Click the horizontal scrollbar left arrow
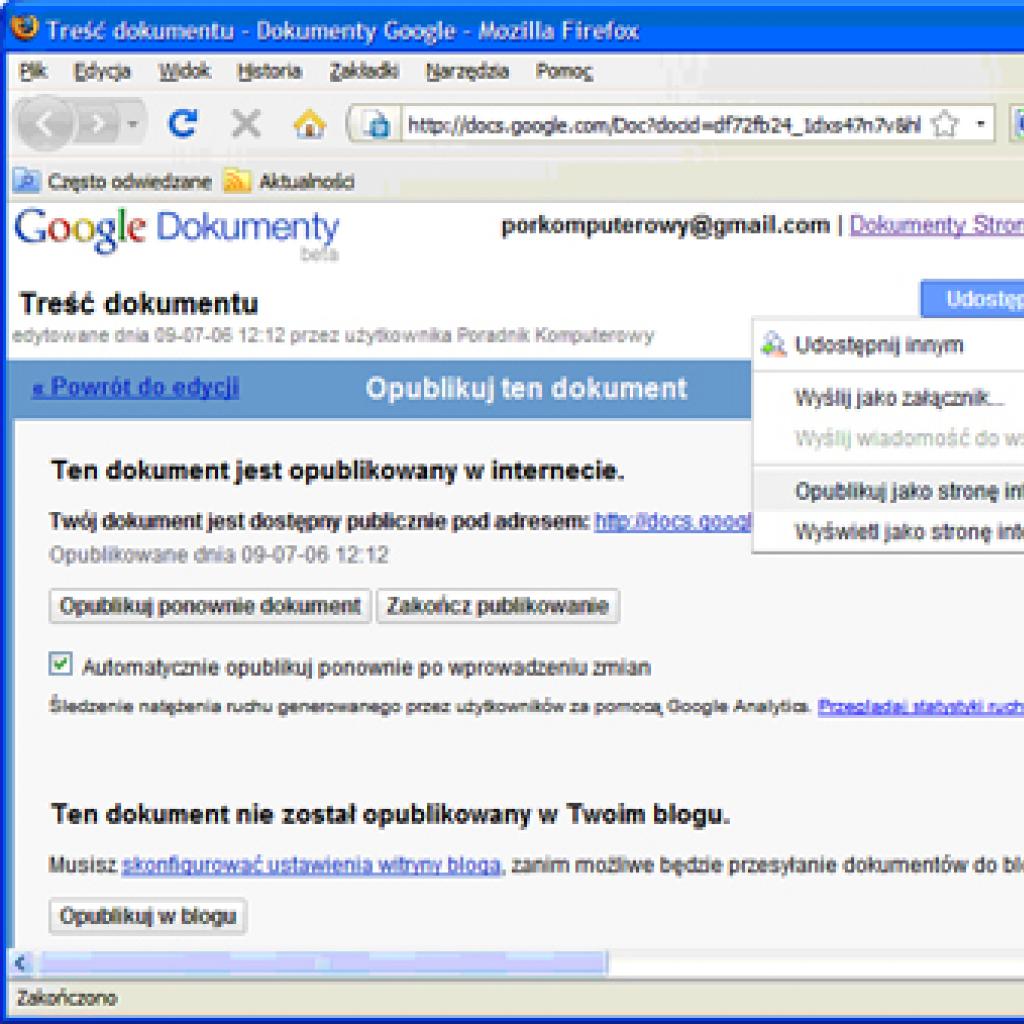The height and width of the screenshot is (1024, 1024). [x=22, y=963]
